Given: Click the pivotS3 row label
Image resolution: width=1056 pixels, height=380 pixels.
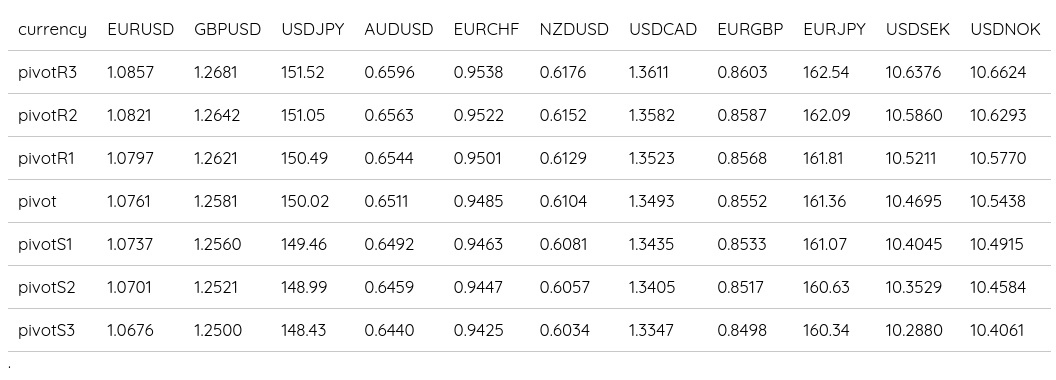Looking at the screenshot, I should pyautogui.click(x=46, y=331).
